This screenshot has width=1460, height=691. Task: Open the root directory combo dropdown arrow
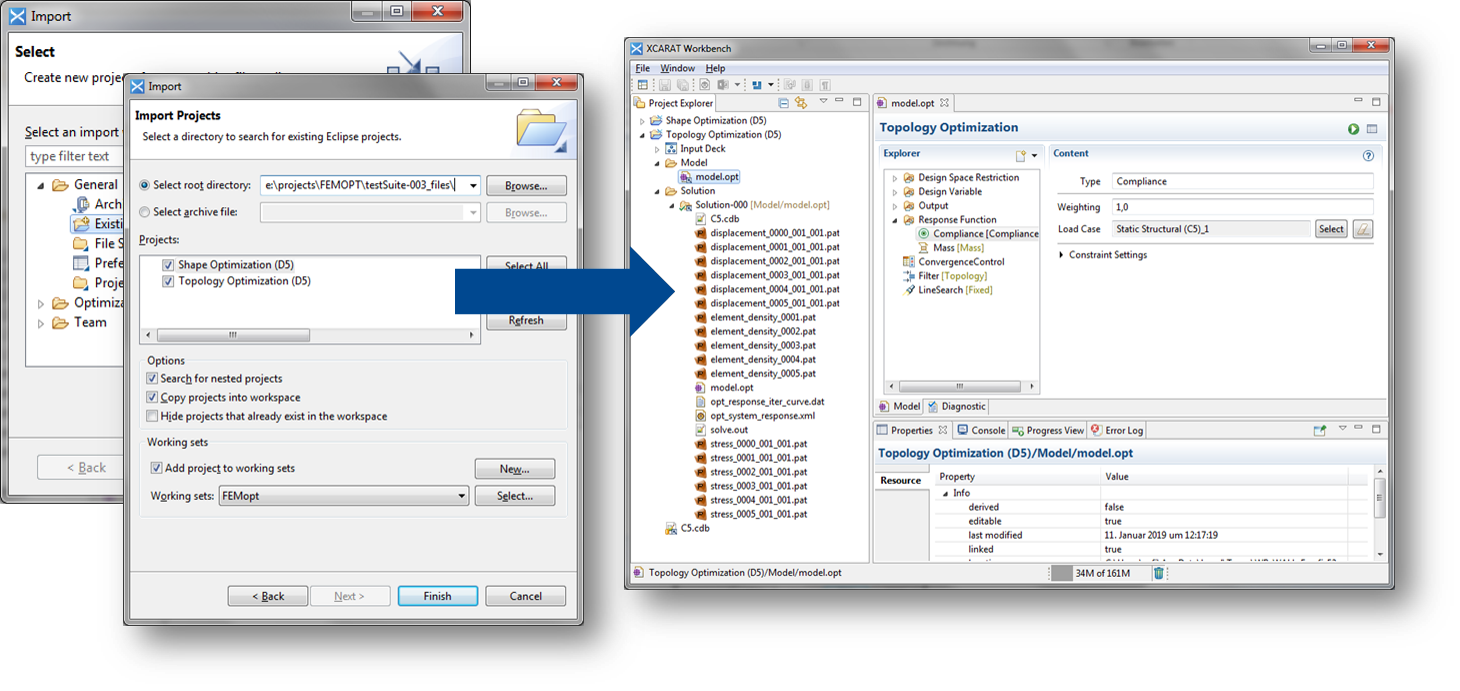pos(472,186)
